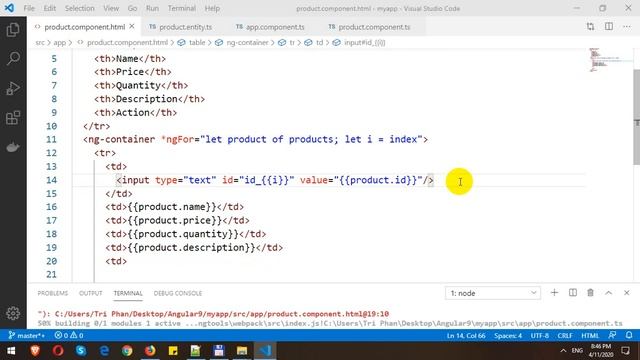Click 'td' in the breadcrumb

point(319,42)
